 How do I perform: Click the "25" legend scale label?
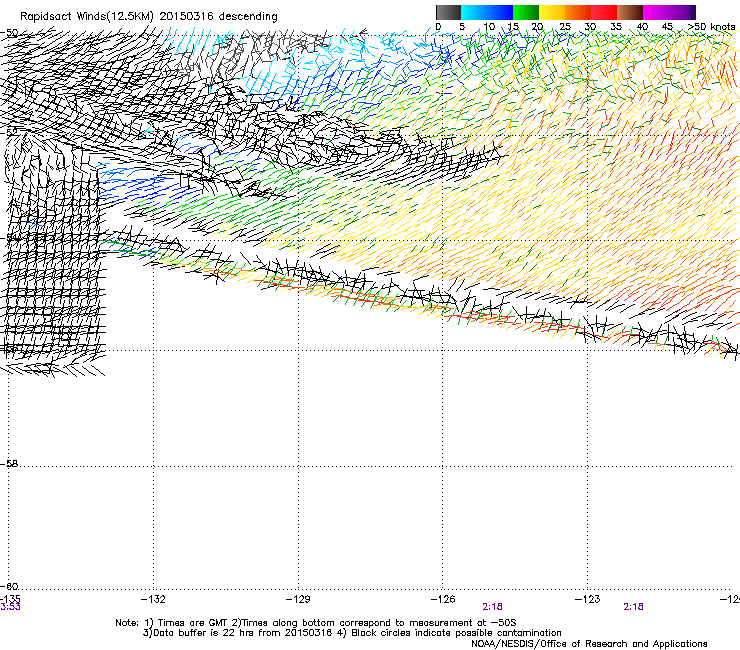pos(564,27)
